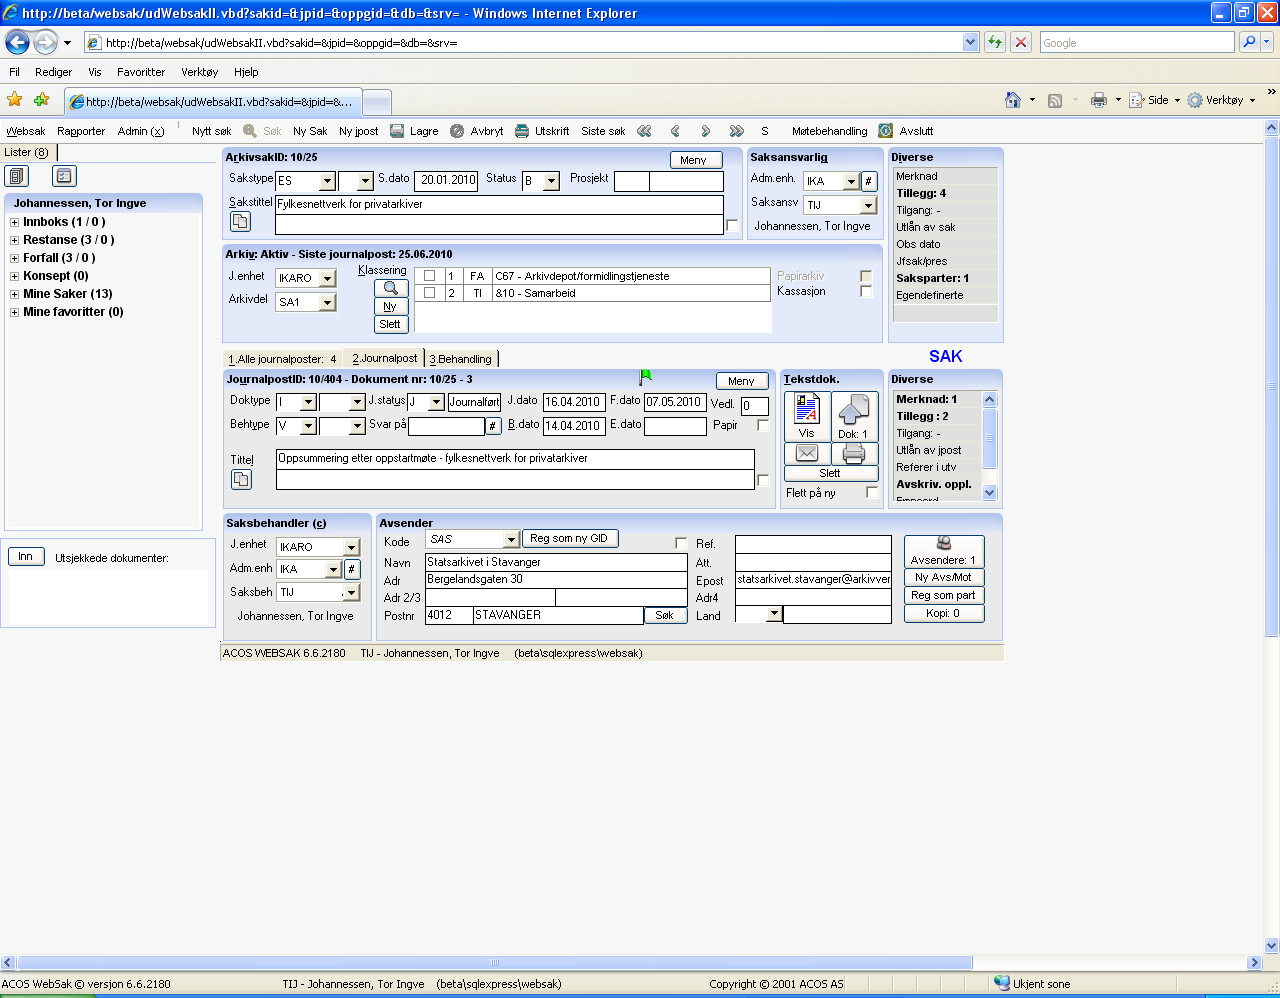Image resolution: width=1280 pixels, height=998 pixels.
Task: Go to first case with double-left arrows
Action: click(644, 131)
